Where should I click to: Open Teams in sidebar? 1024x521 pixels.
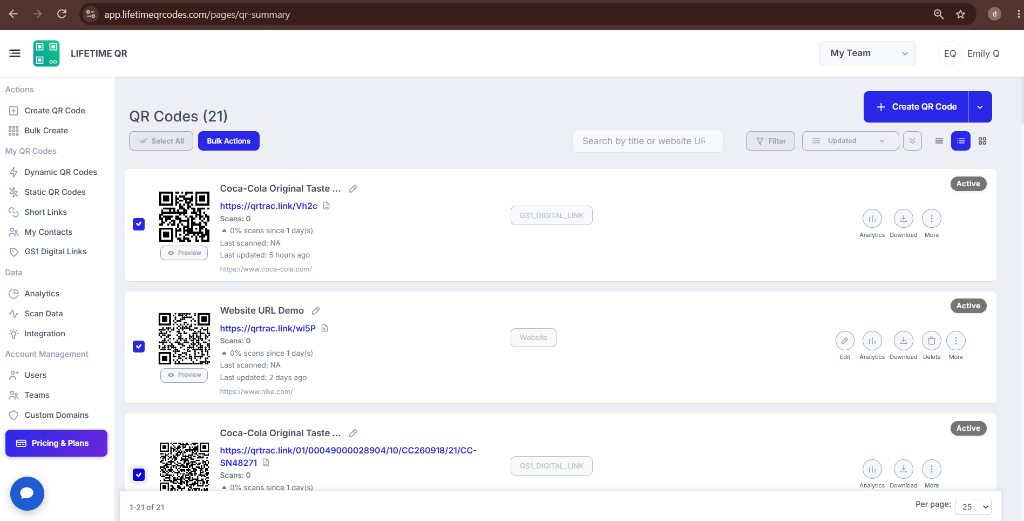(37, 395)
